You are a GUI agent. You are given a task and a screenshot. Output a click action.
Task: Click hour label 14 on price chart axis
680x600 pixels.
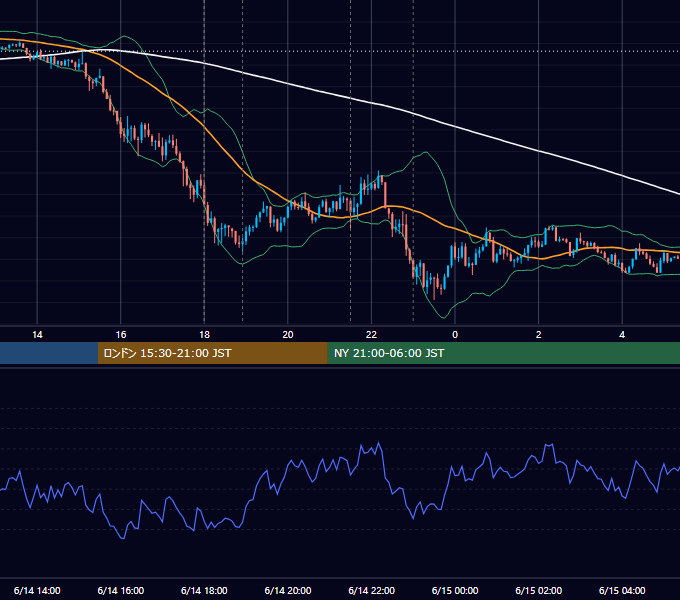[x=37, y=335]
